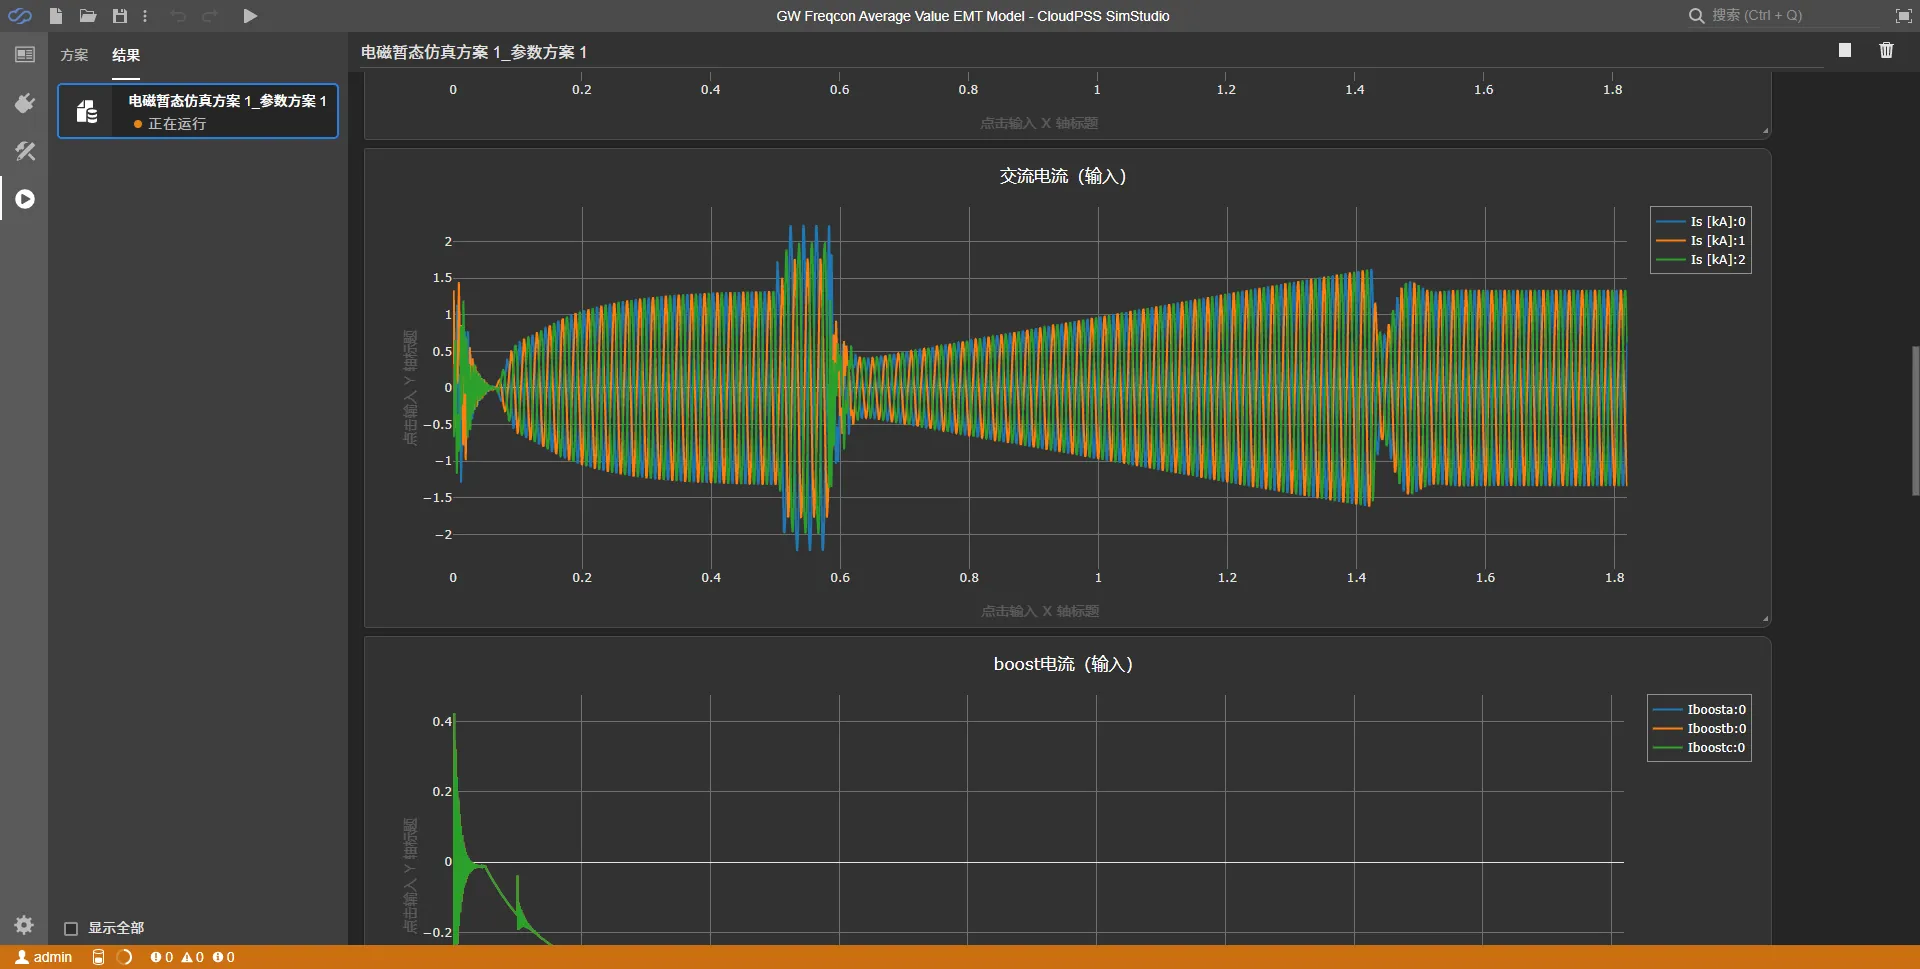1920x969 pixels.
Task: Open the plug interface sidebar icon
Action: [x=25, y=103]
